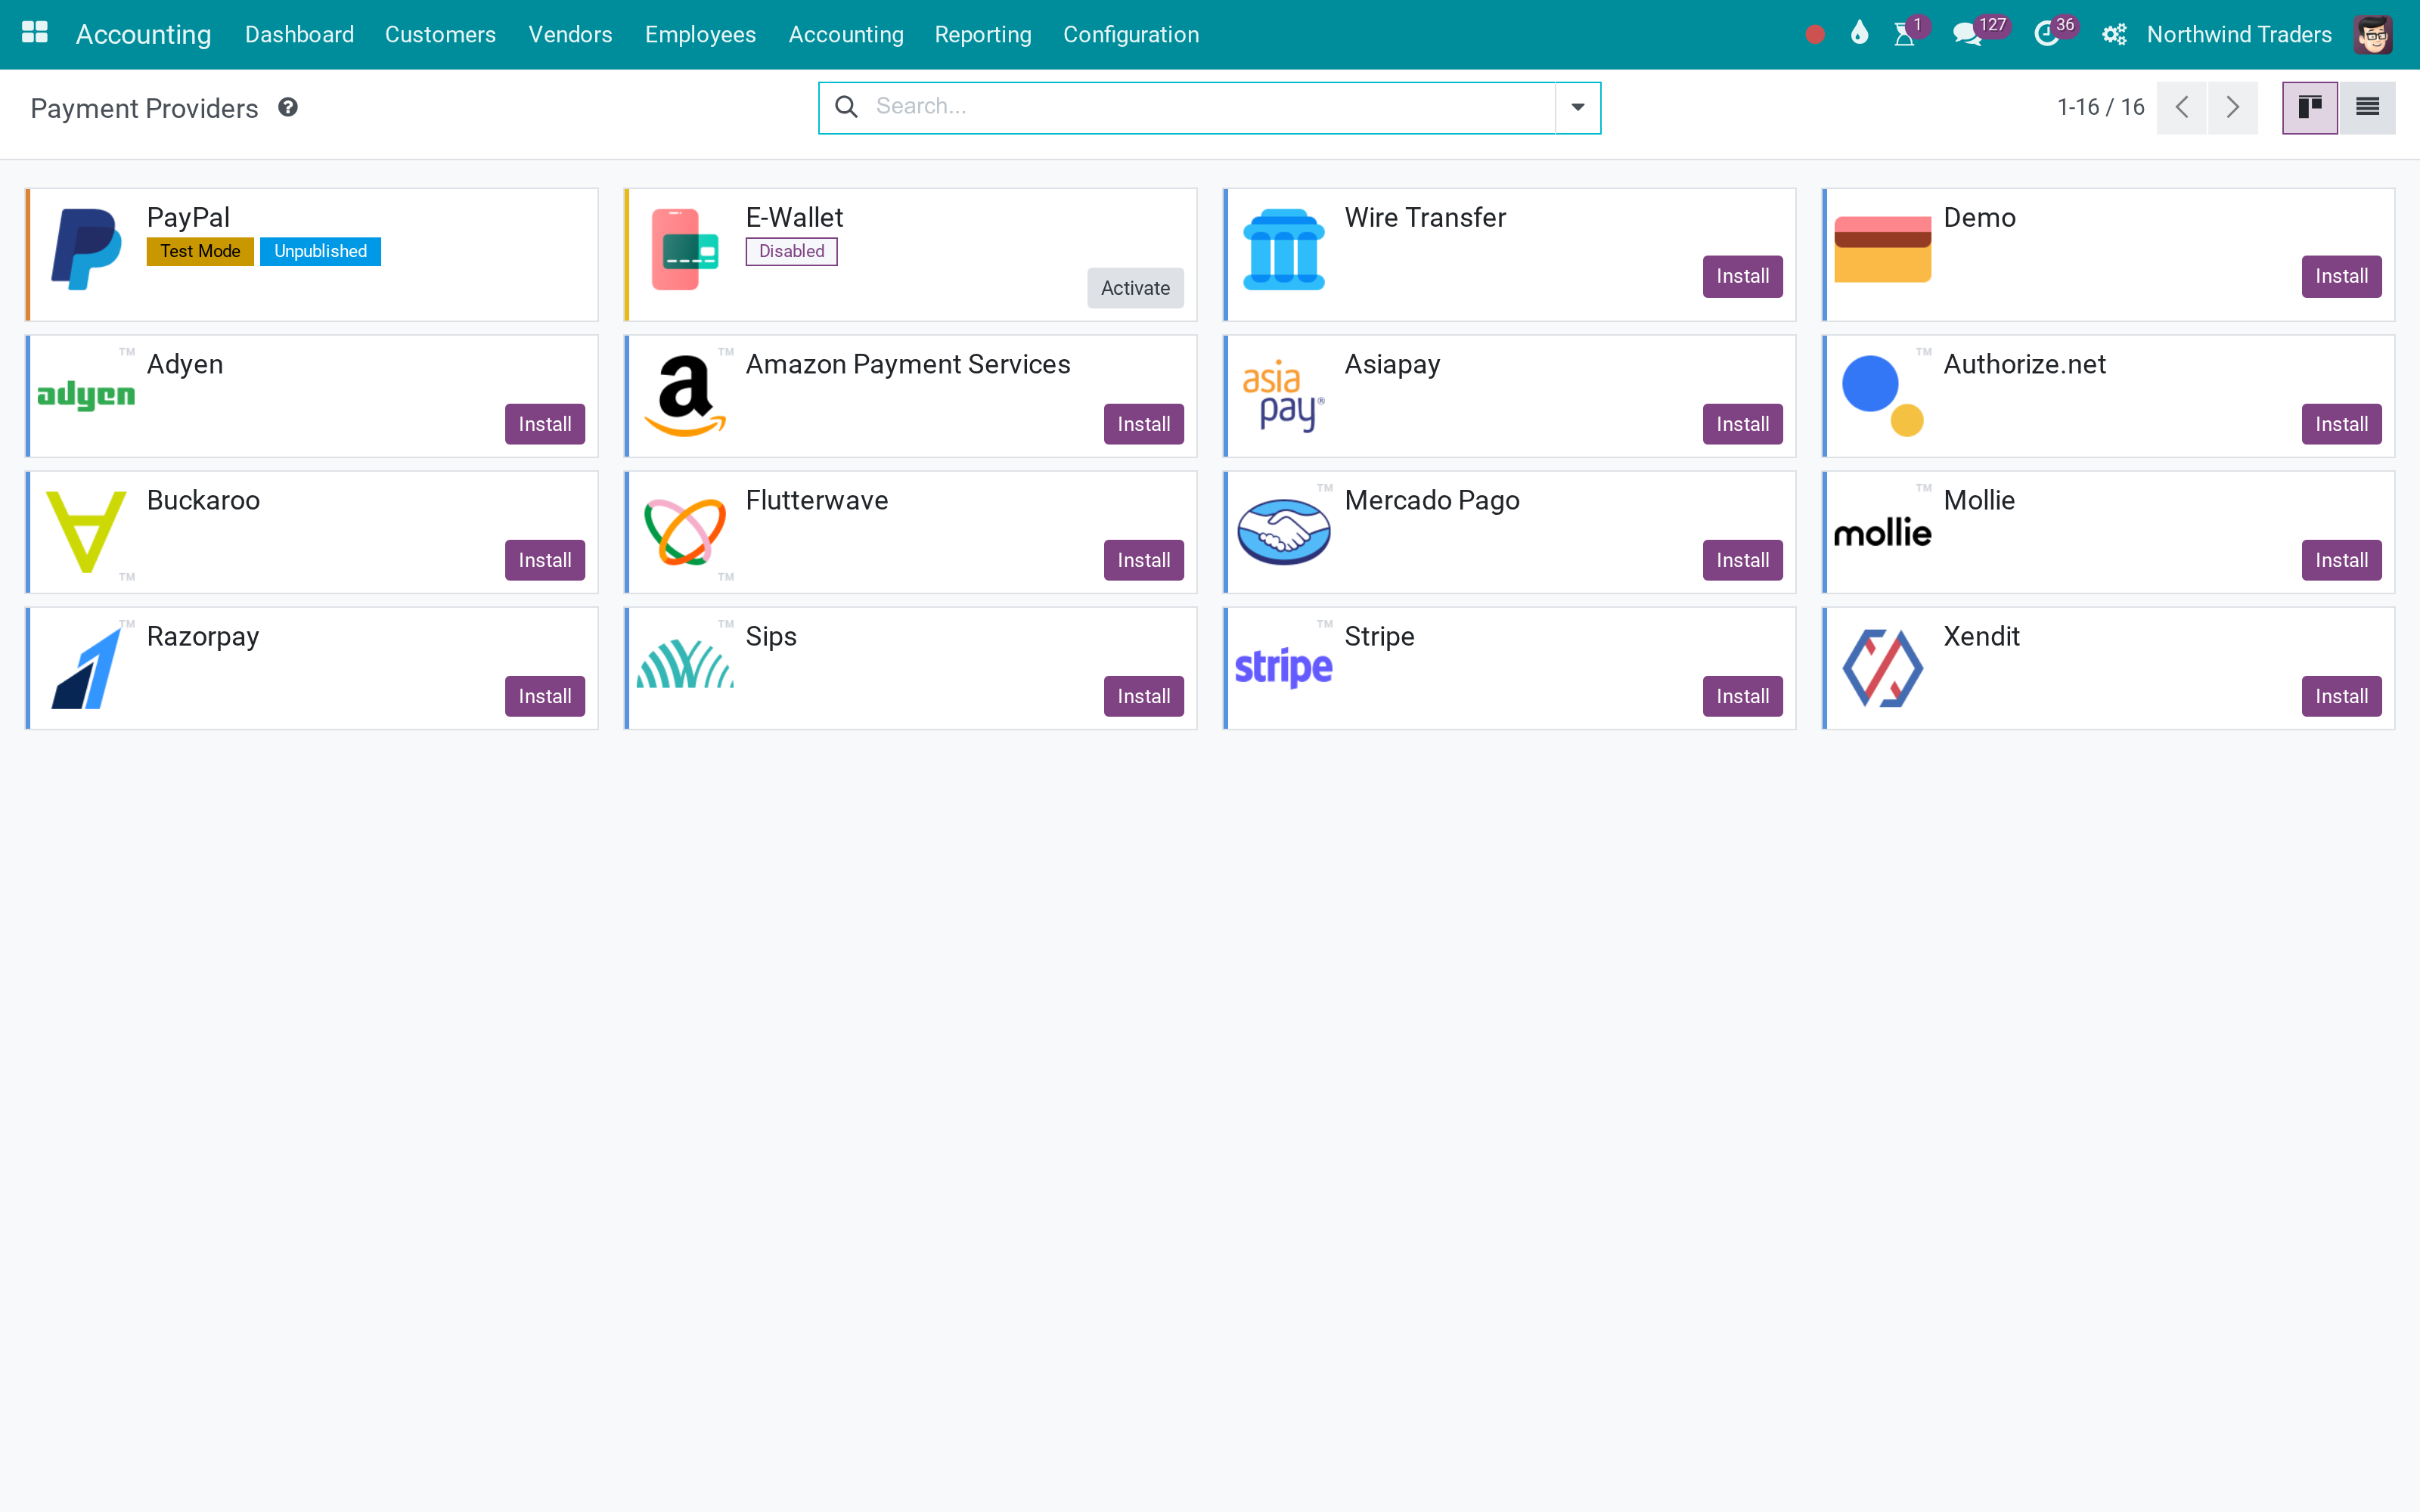Image resolution: width=2420 pixels, height=1512 pixels.
Task: Install the Mercado Pago provider
Action: [1742, 560]
